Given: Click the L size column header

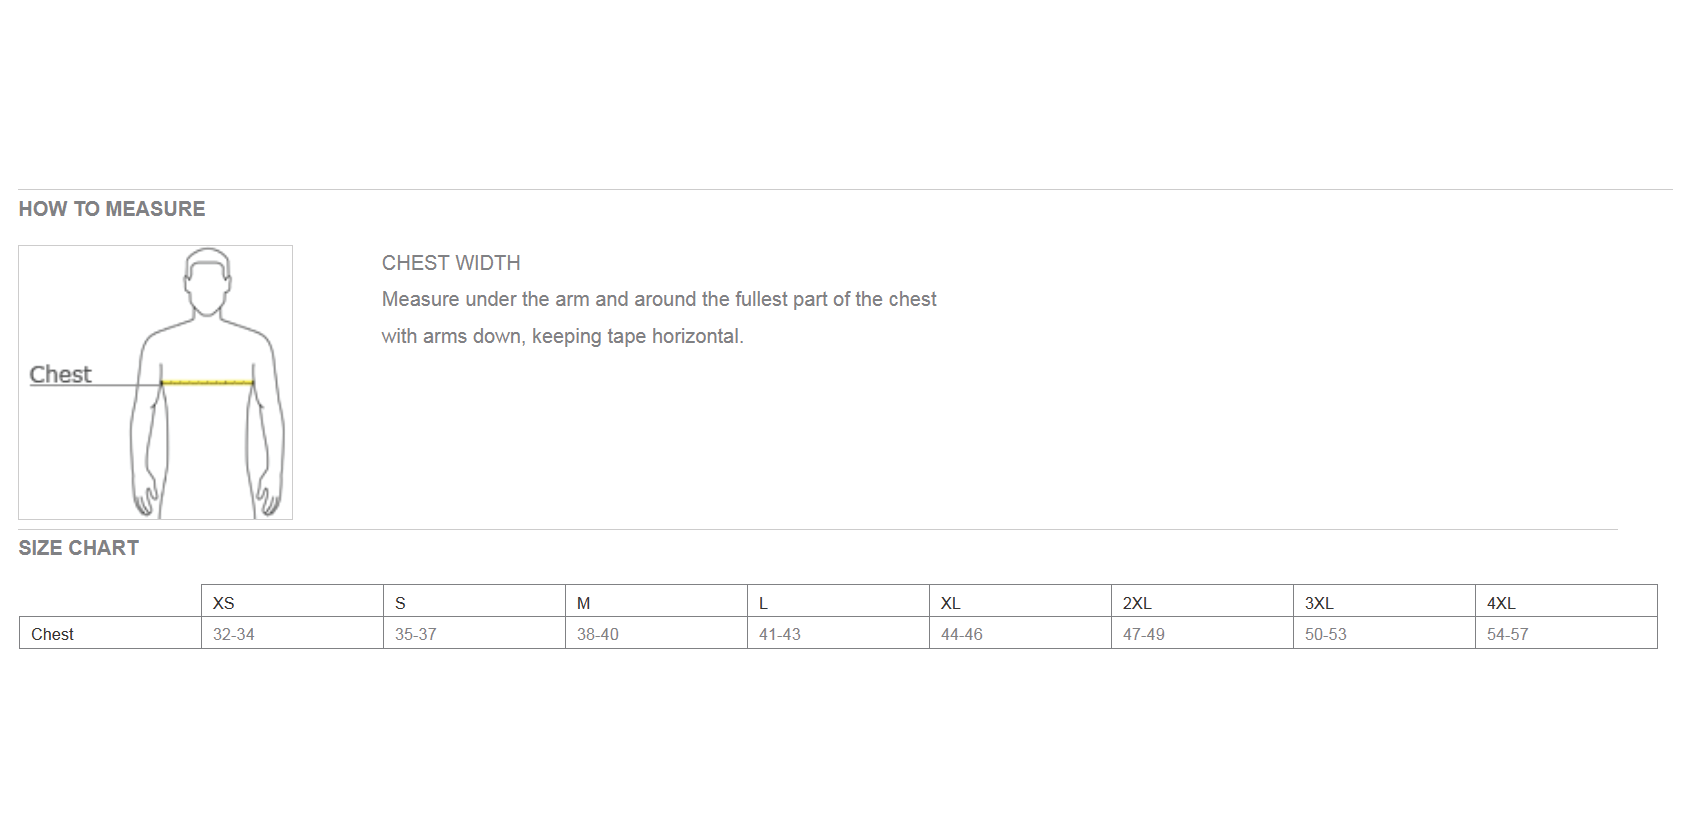Looking at the screenshot, I should 838,601.
